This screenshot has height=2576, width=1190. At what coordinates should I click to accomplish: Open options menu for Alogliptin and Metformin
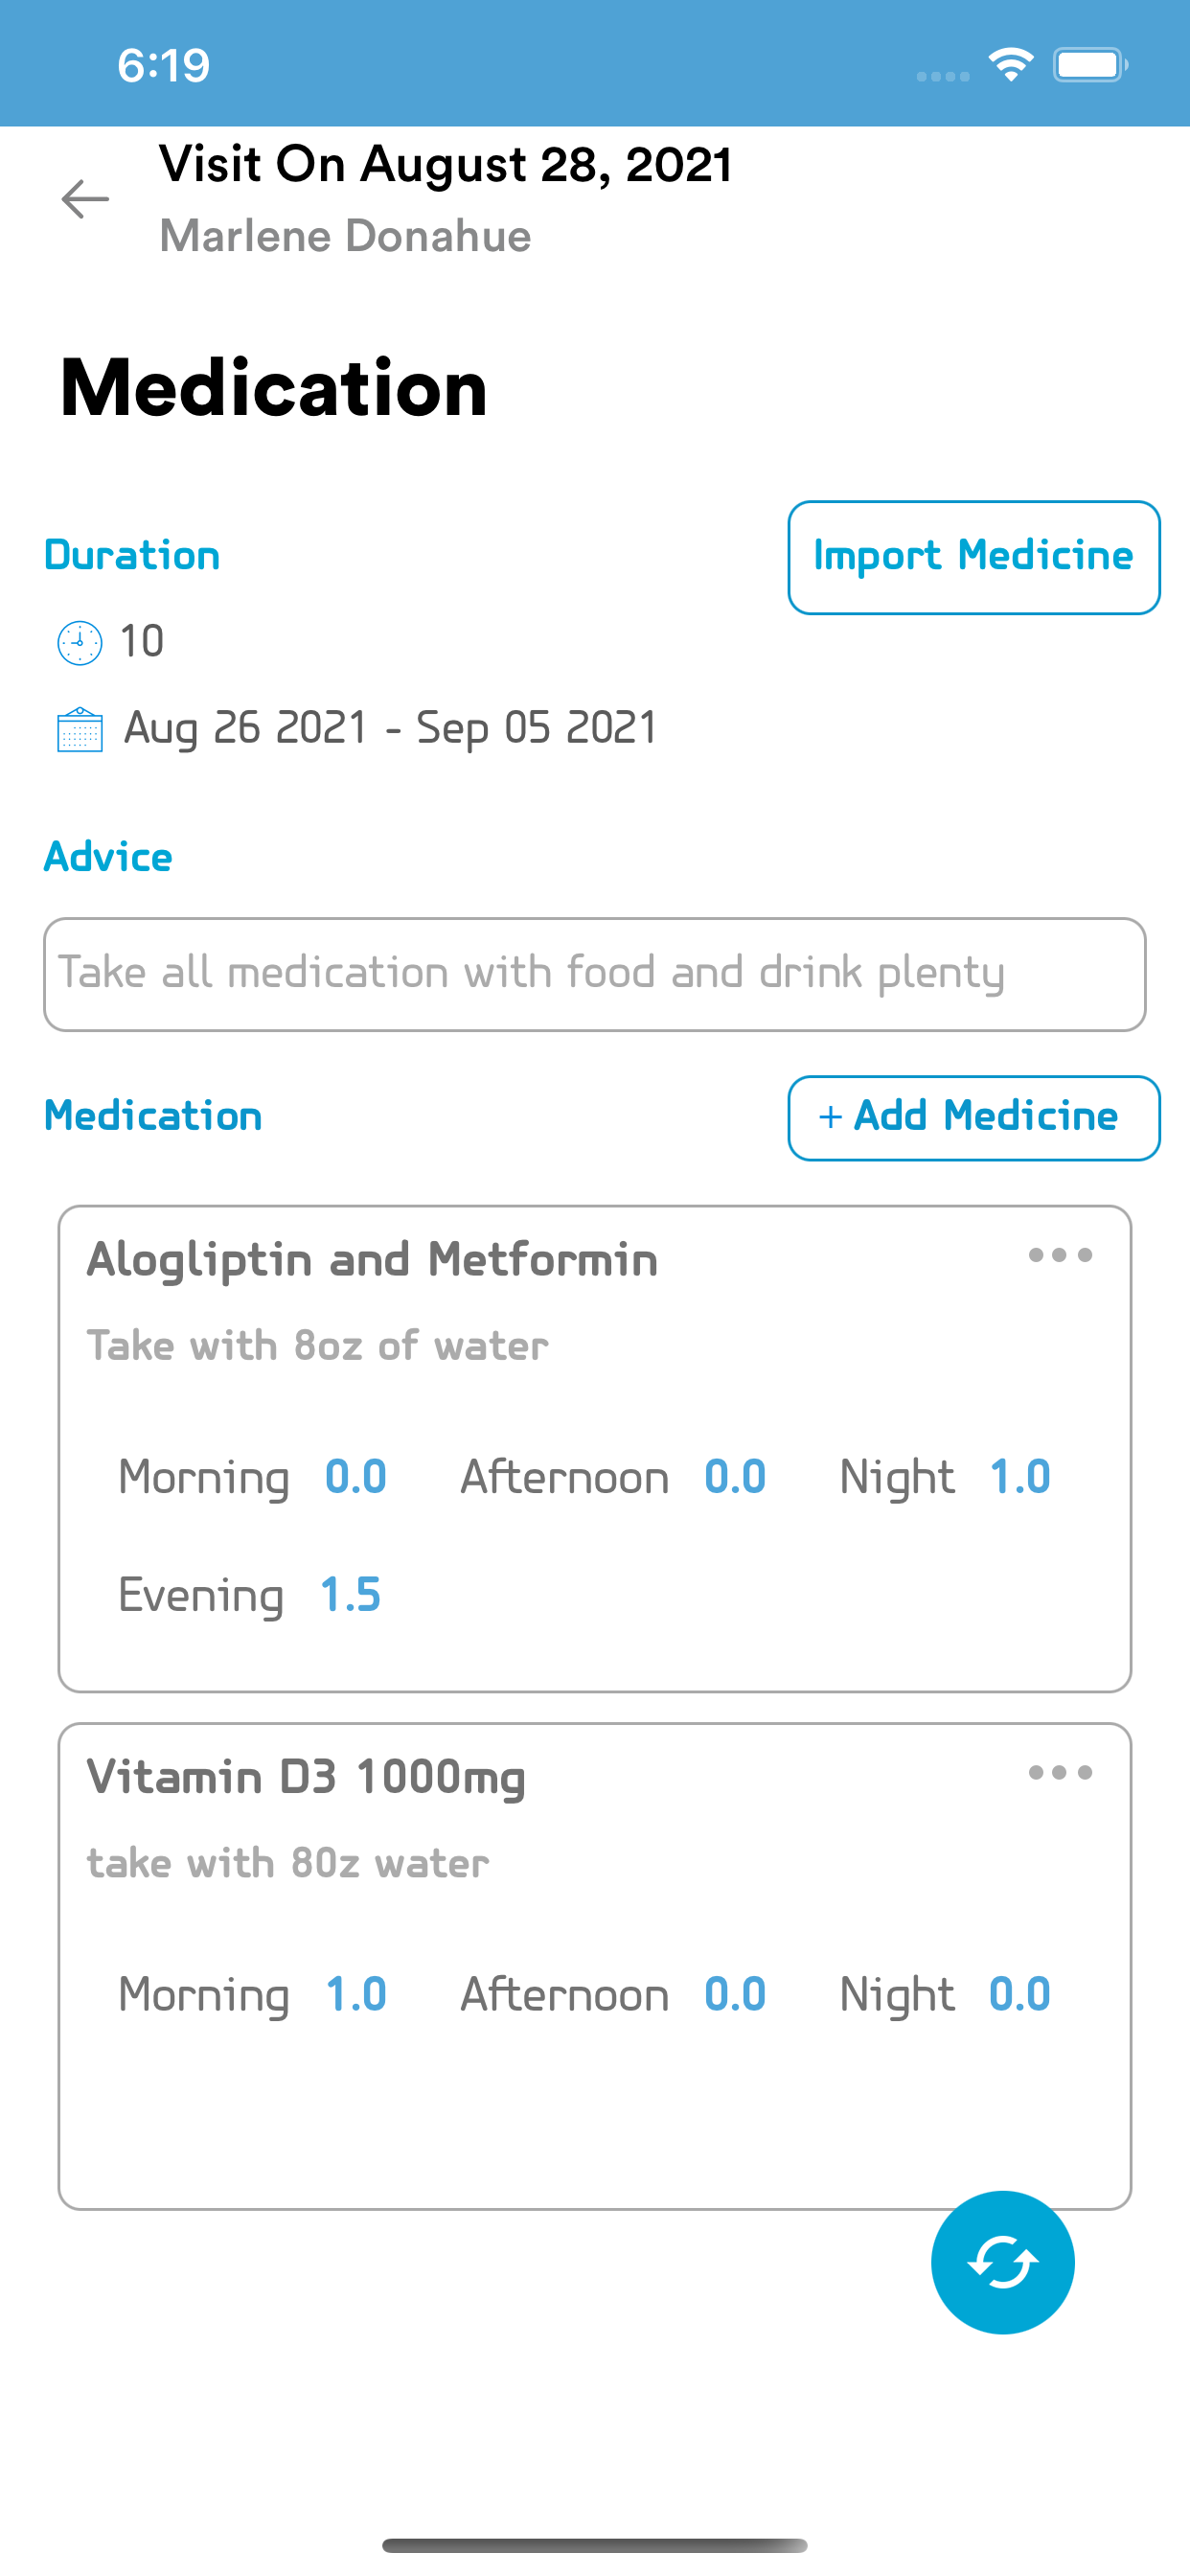coord(1060,1255)
